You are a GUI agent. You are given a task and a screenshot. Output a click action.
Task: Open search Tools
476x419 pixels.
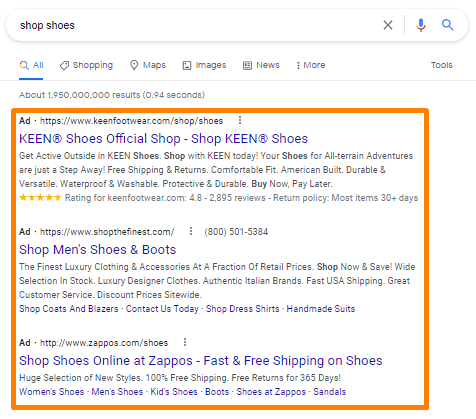coord(442,65)
